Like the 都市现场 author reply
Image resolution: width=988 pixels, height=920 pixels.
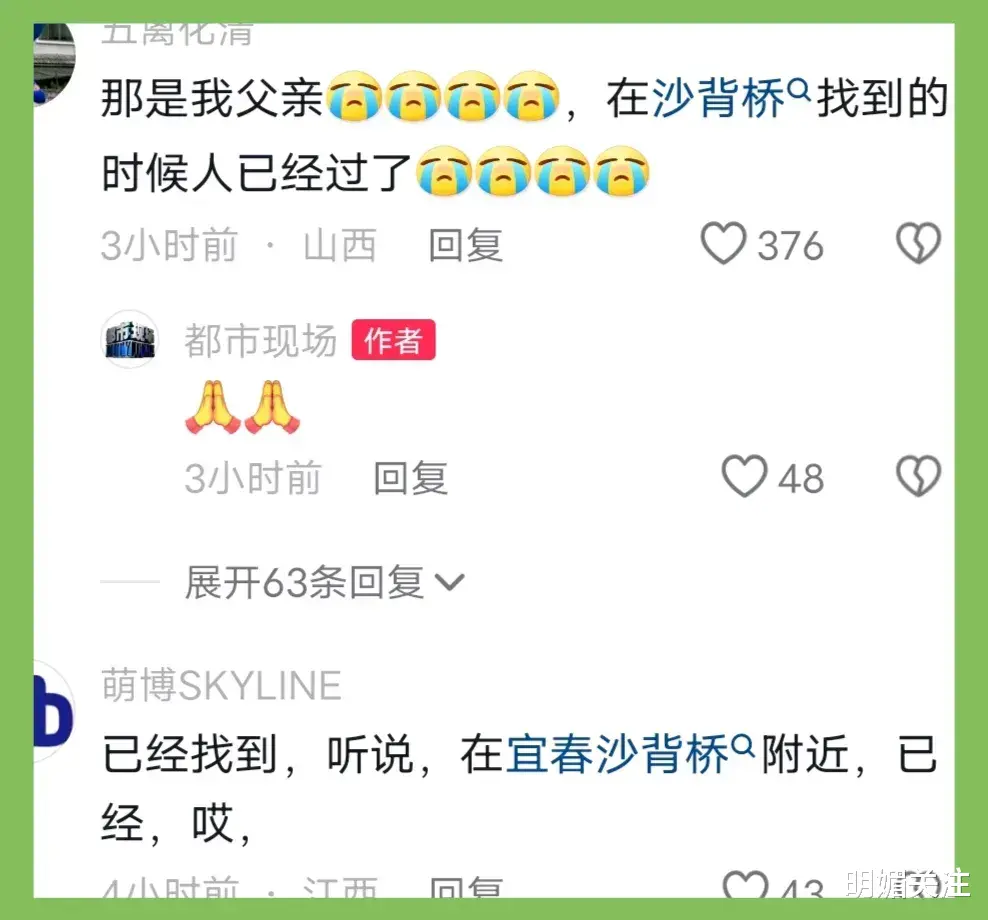744,476
